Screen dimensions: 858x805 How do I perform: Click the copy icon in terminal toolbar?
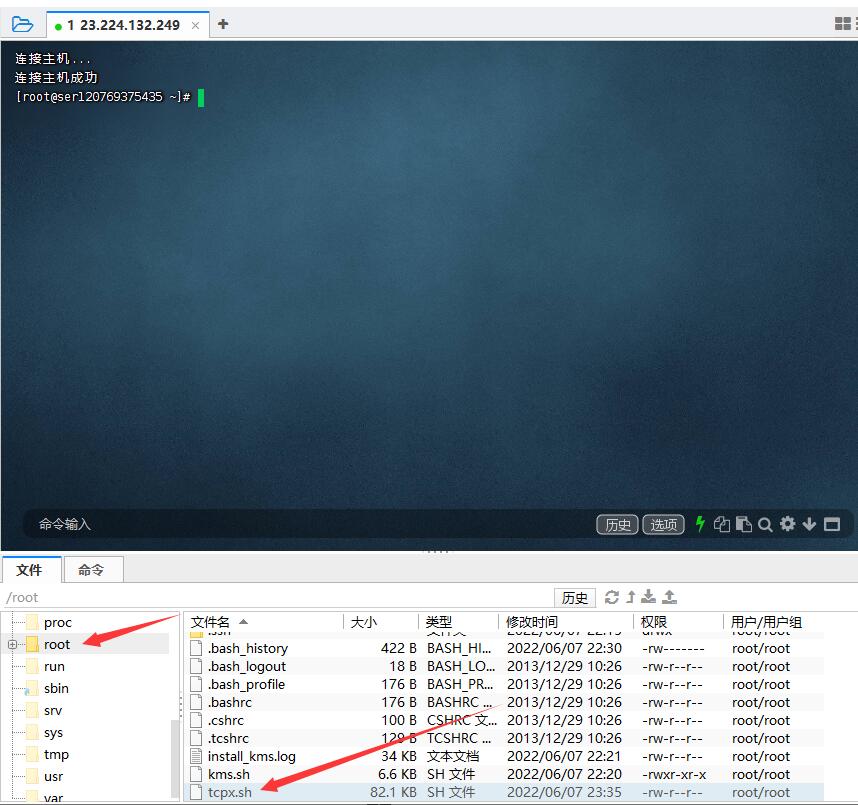point(722,524)
